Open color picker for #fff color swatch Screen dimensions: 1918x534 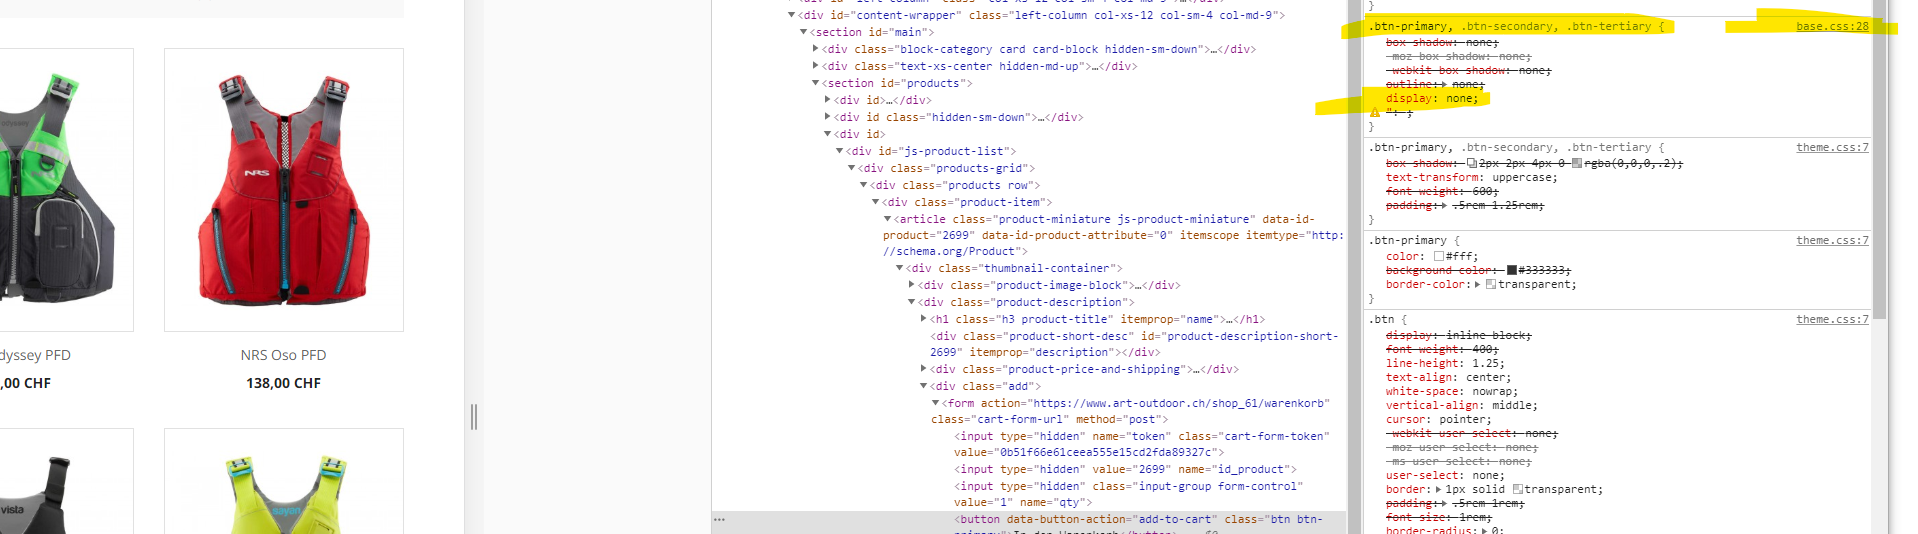point(1439,256)
